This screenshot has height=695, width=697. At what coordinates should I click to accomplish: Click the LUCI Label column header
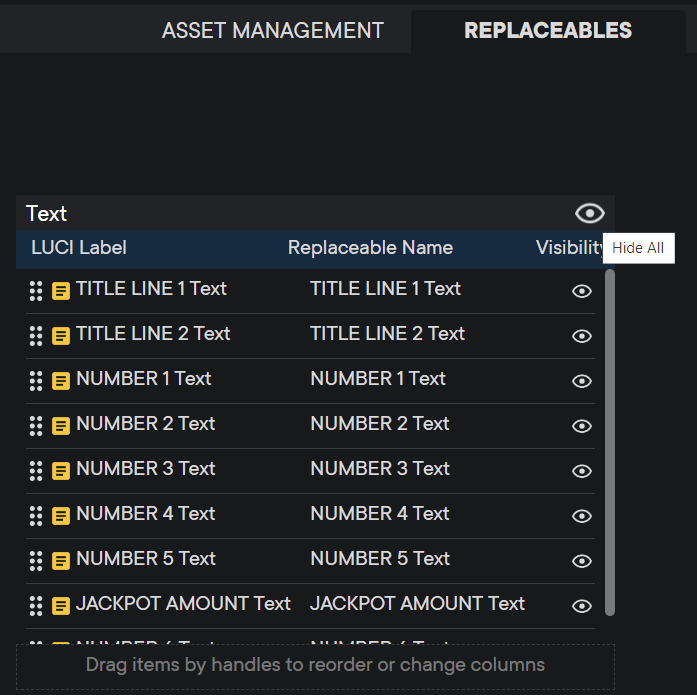click(79, 248)
